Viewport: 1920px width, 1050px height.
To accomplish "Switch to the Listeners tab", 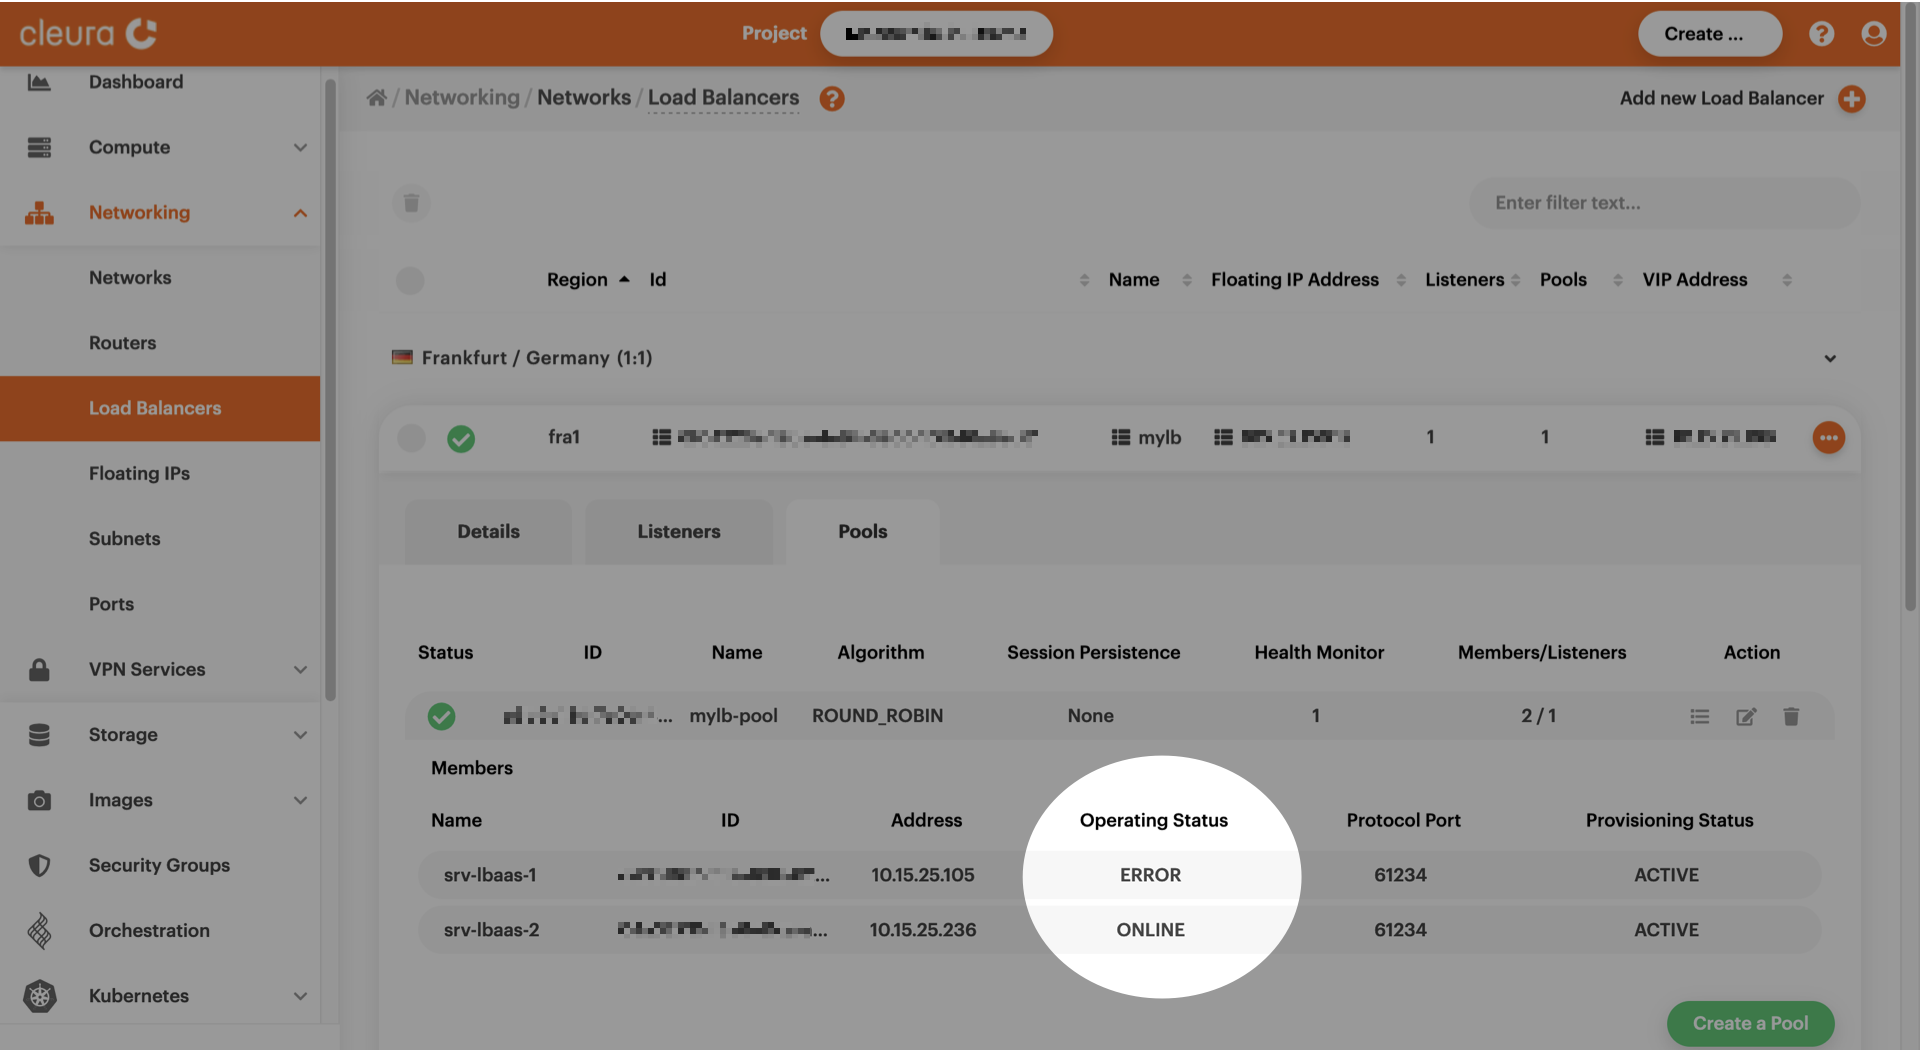I will (678, 532).
